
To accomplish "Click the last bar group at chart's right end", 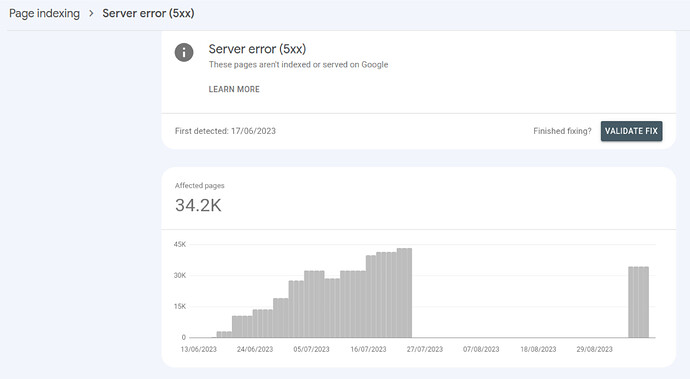I will point(639,302).
